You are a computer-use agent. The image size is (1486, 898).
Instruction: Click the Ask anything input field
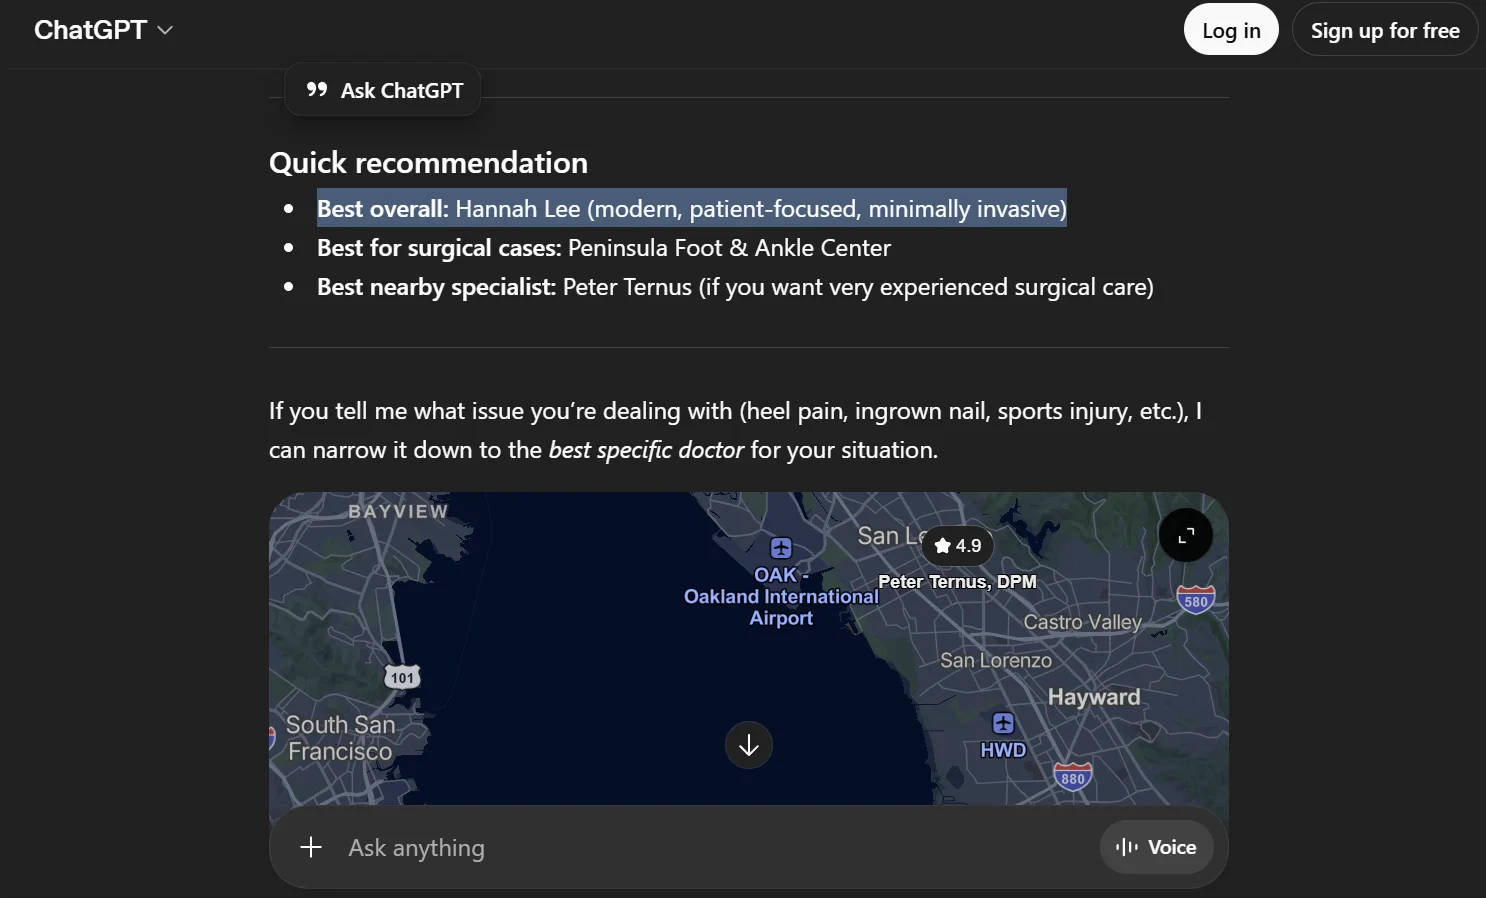pyautogui.click(x=700, y=847)
